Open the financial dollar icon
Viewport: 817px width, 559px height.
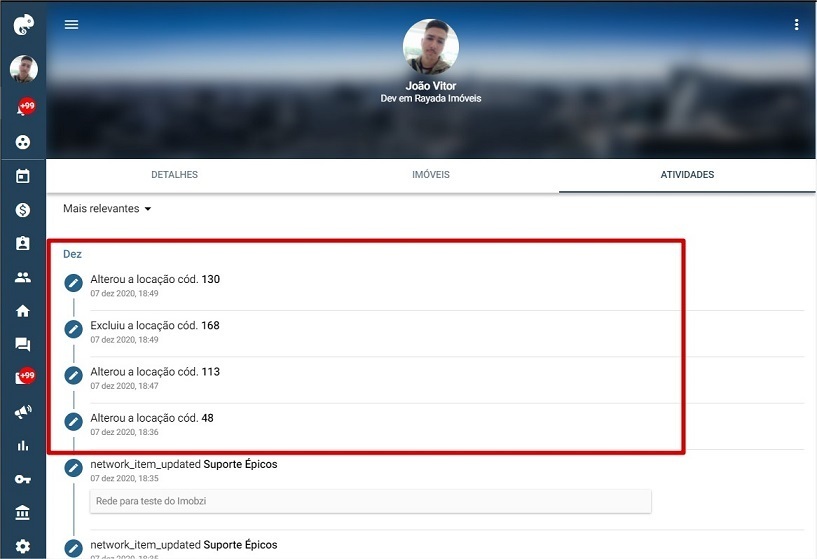pyautogui.click(x=23, y=210)
